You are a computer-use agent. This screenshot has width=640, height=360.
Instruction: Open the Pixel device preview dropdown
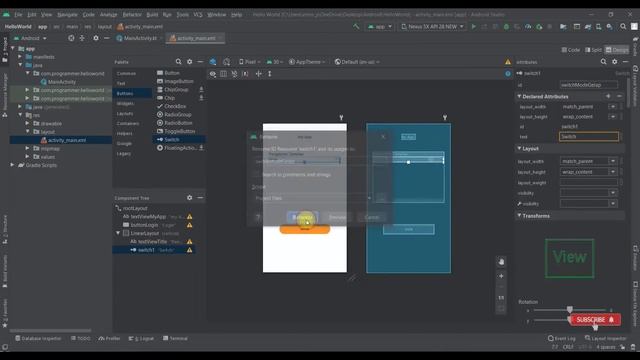[x=249, y=62]
